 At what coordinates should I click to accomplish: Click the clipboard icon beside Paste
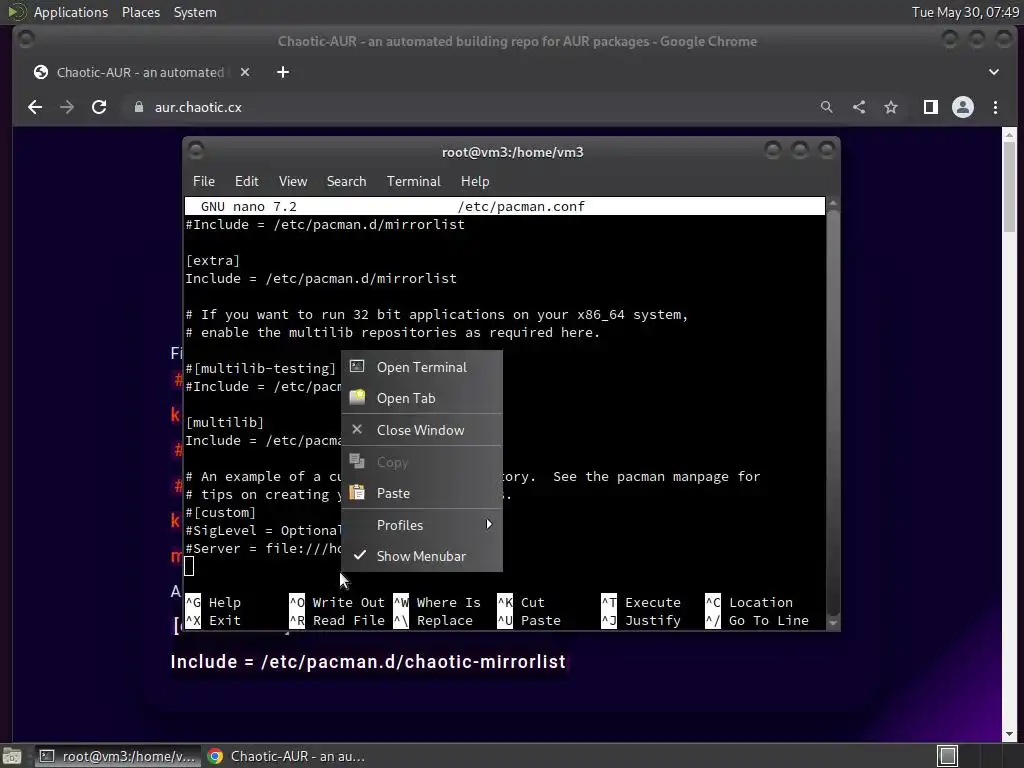pyautogui.click(x=357, y=492)
